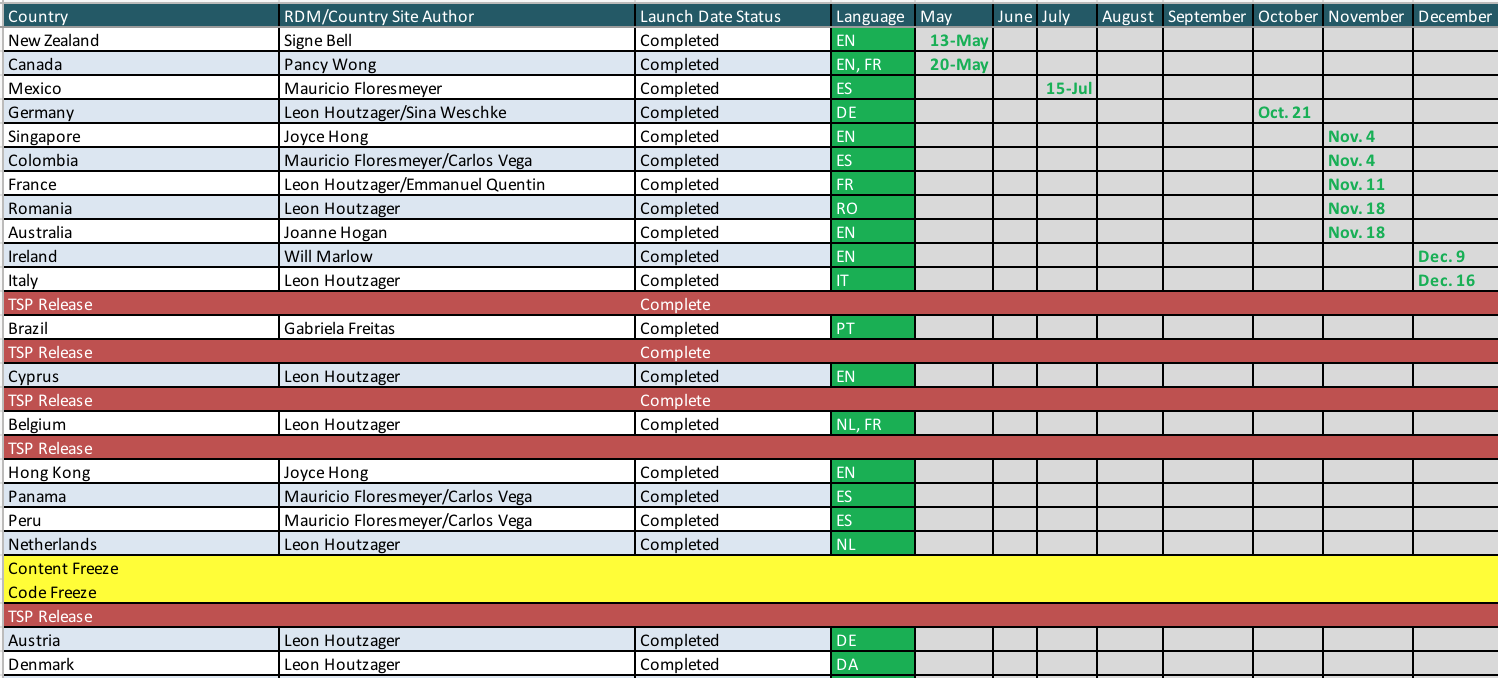The width and height of the screenshot is (1498, 678).
Task: Click the Oct. 21 date cell for Germany
Action: click(x=1285, y=112)
